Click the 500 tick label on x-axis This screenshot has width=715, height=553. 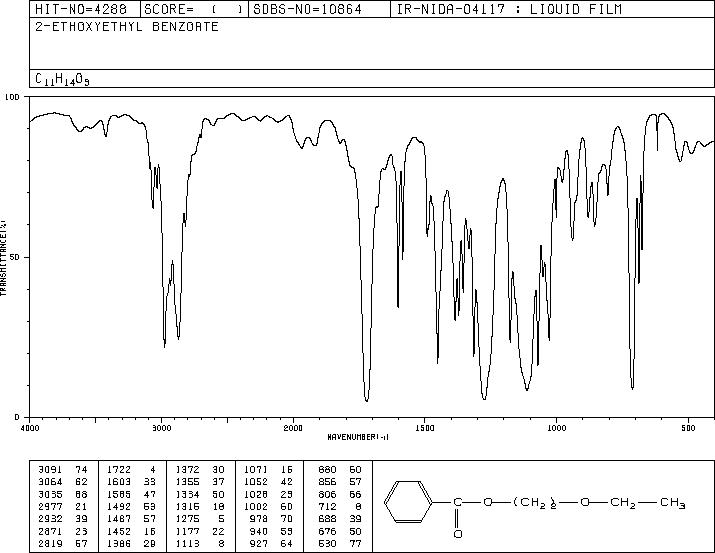pyautogui.click(x=688, y=428)
